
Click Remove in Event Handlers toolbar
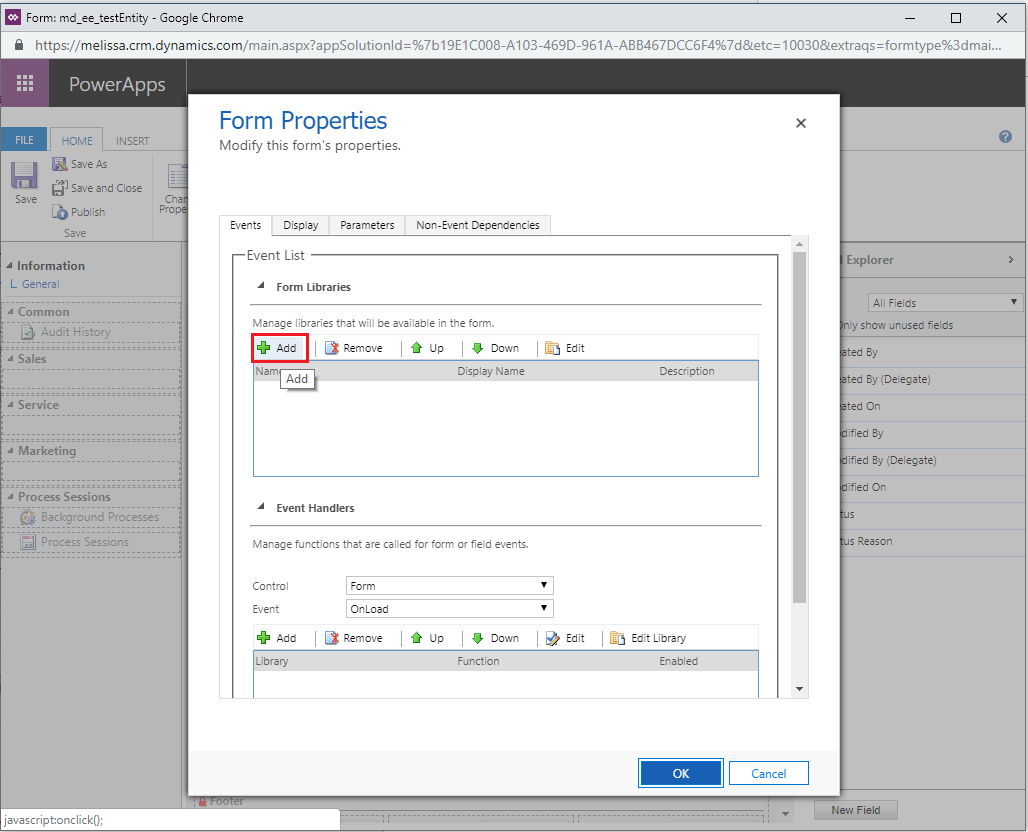(x=353, y=638)
